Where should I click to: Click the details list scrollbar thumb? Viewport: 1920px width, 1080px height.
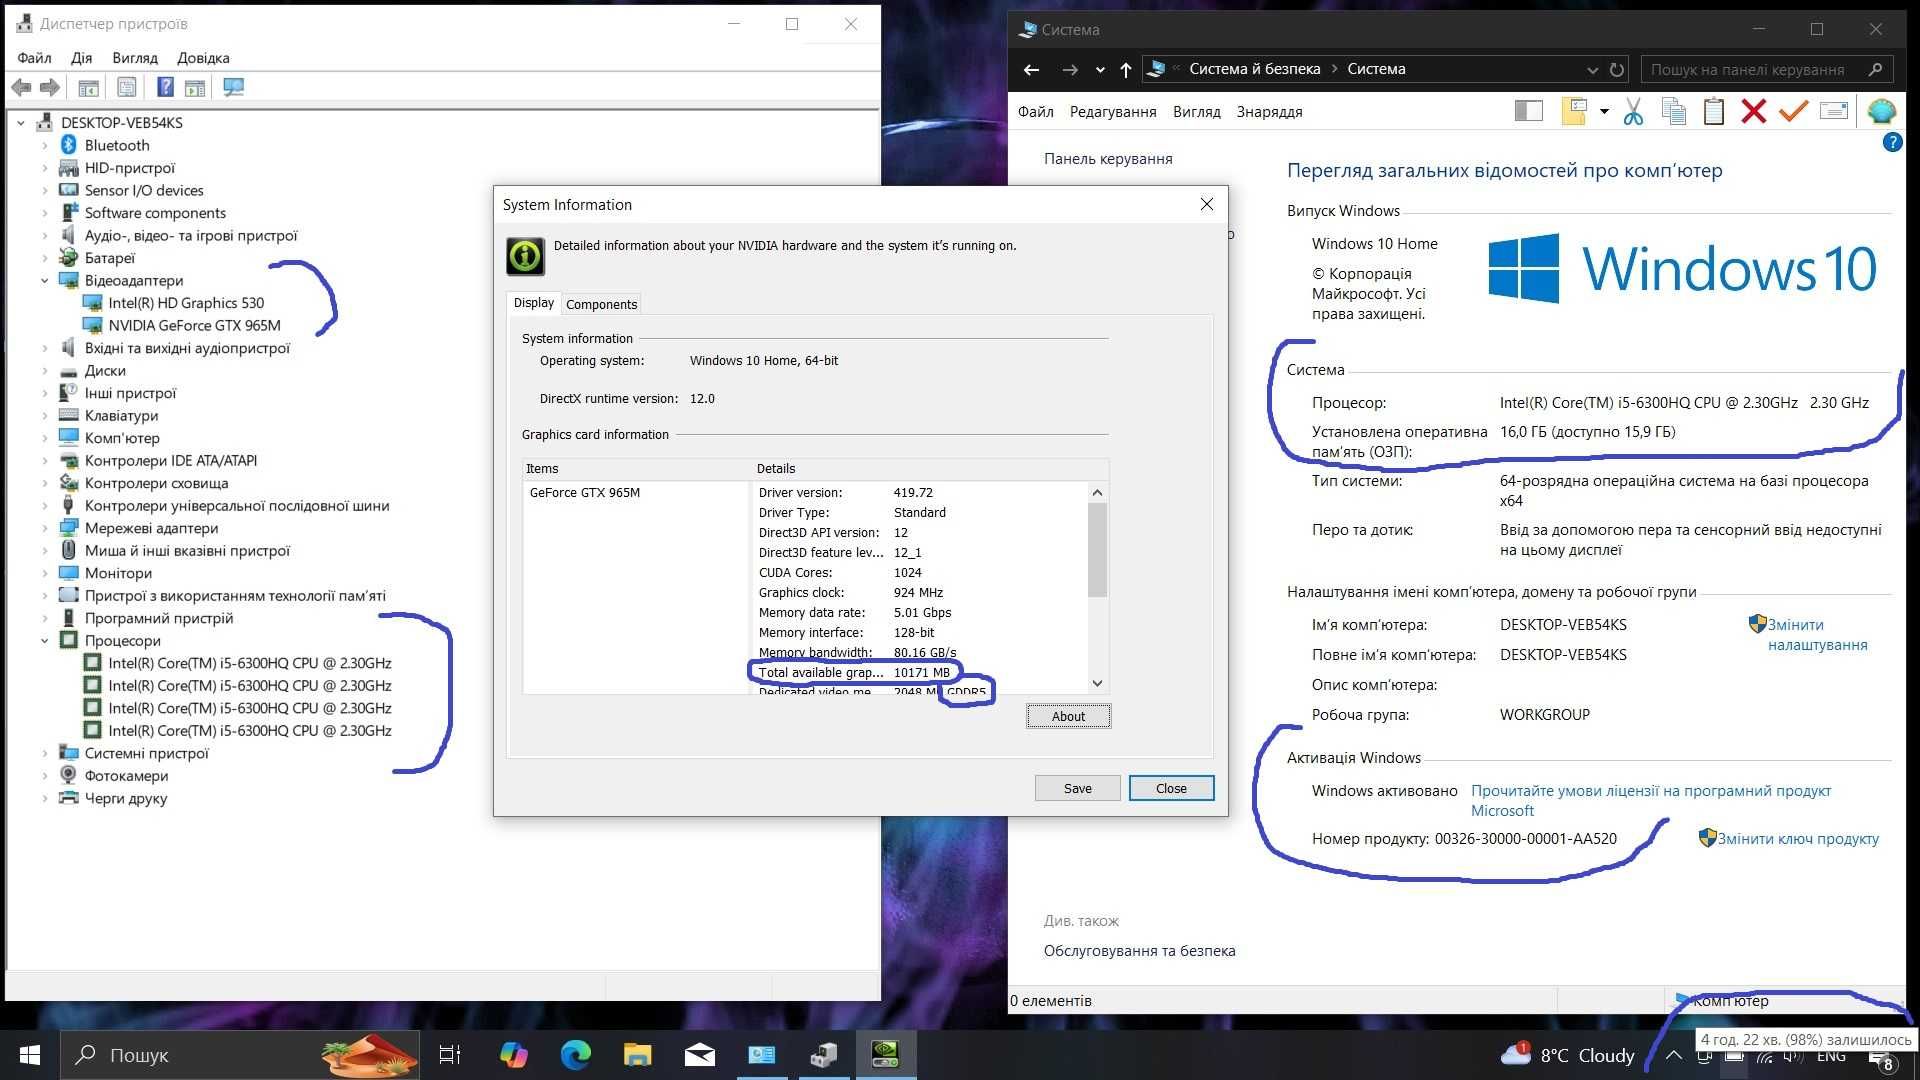point(1097,549)
